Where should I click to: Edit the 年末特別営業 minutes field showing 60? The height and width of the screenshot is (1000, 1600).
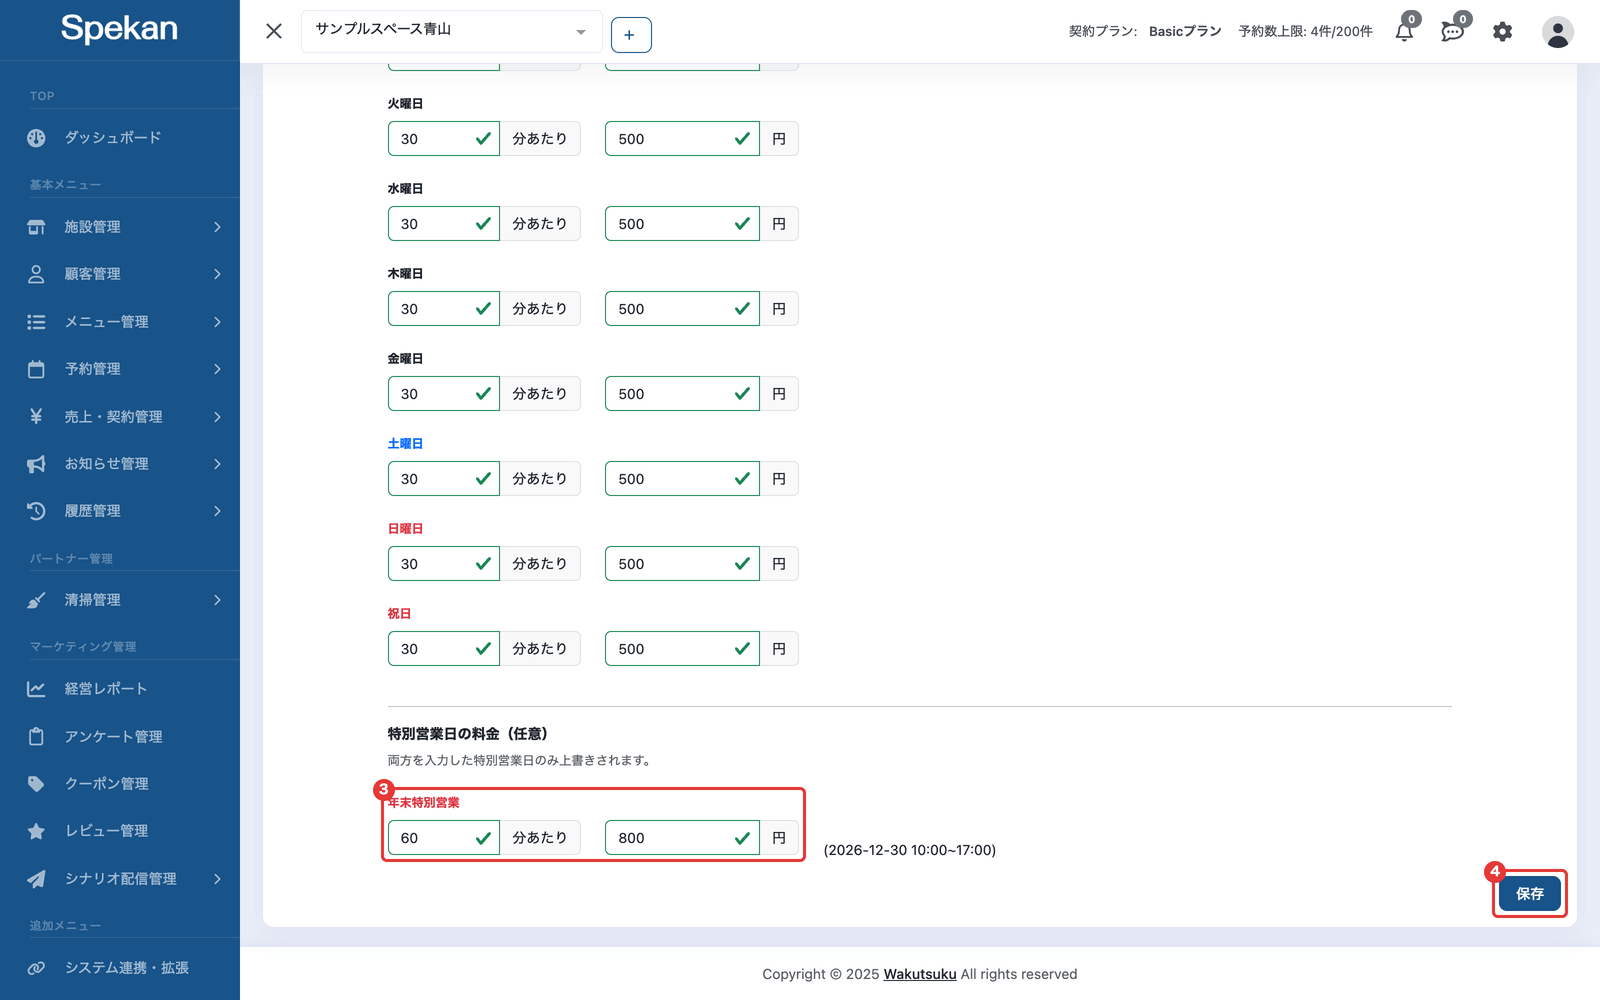[444, 838]
